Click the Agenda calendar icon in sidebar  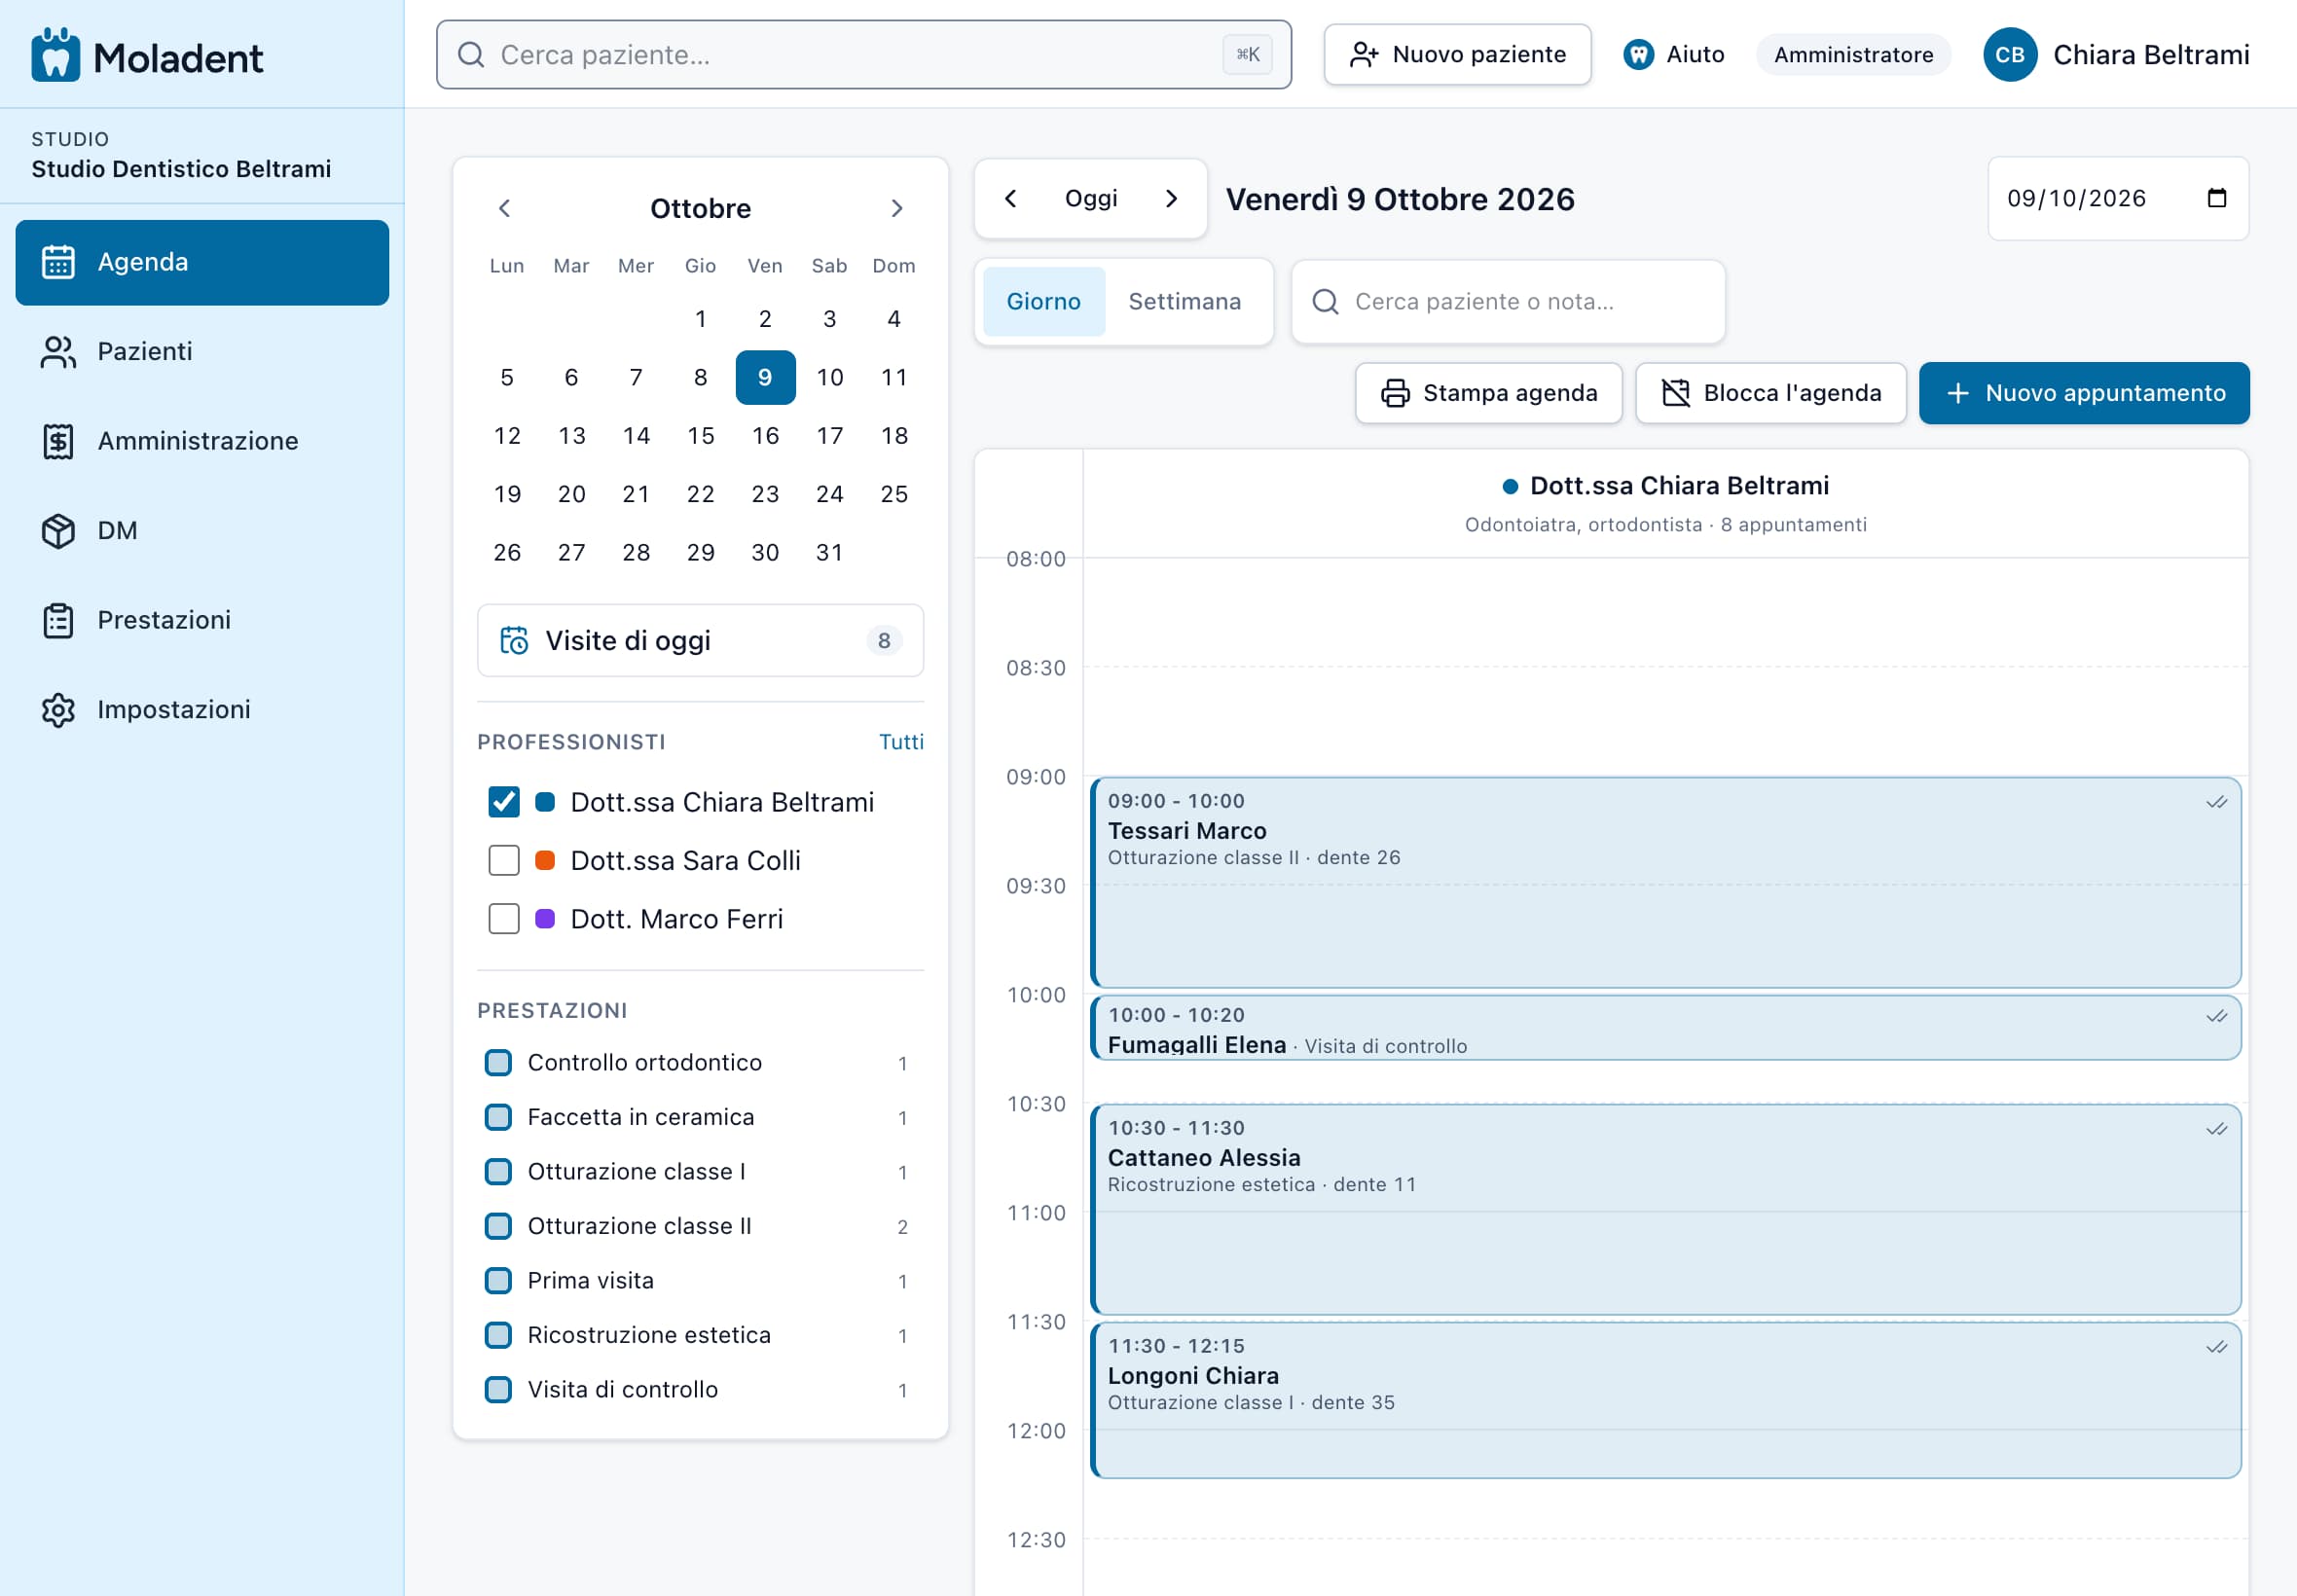(x=58, y=262)
